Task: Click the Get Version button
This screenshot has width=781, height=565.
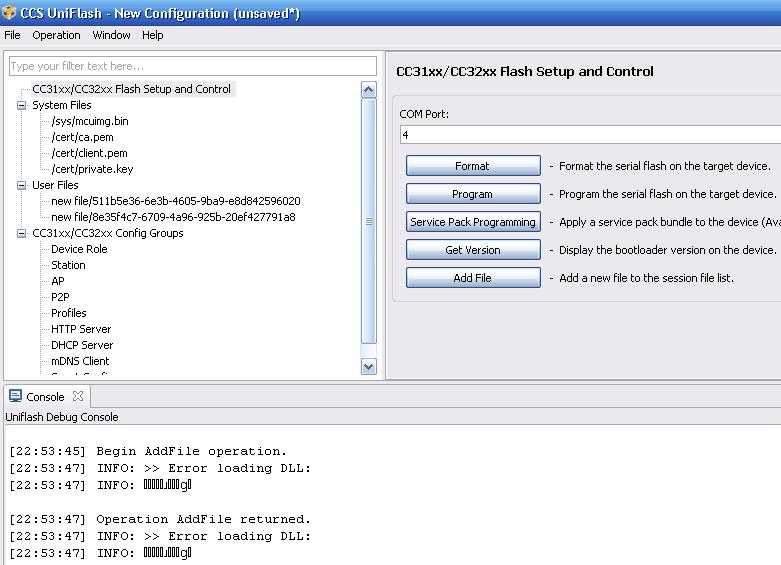Action: [473, 250]
